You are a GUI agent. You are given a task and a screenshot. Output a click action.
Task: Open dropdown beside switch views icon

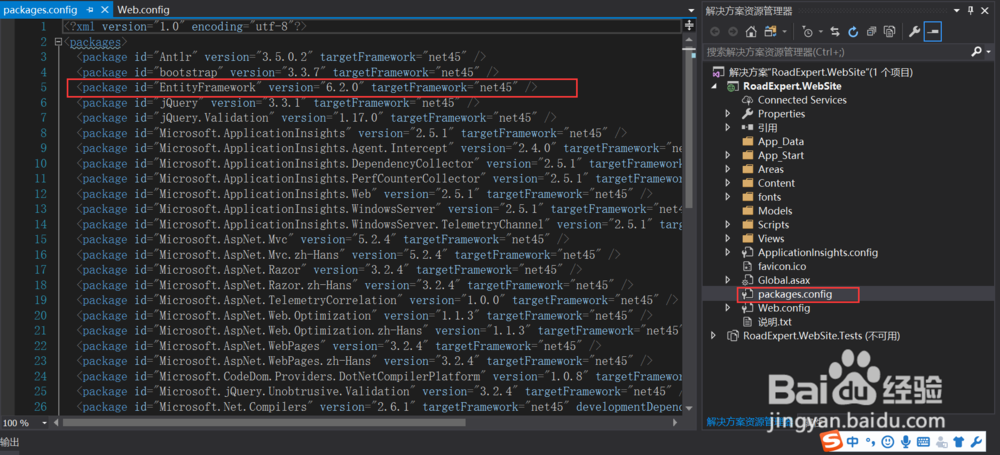pos(784,31)
